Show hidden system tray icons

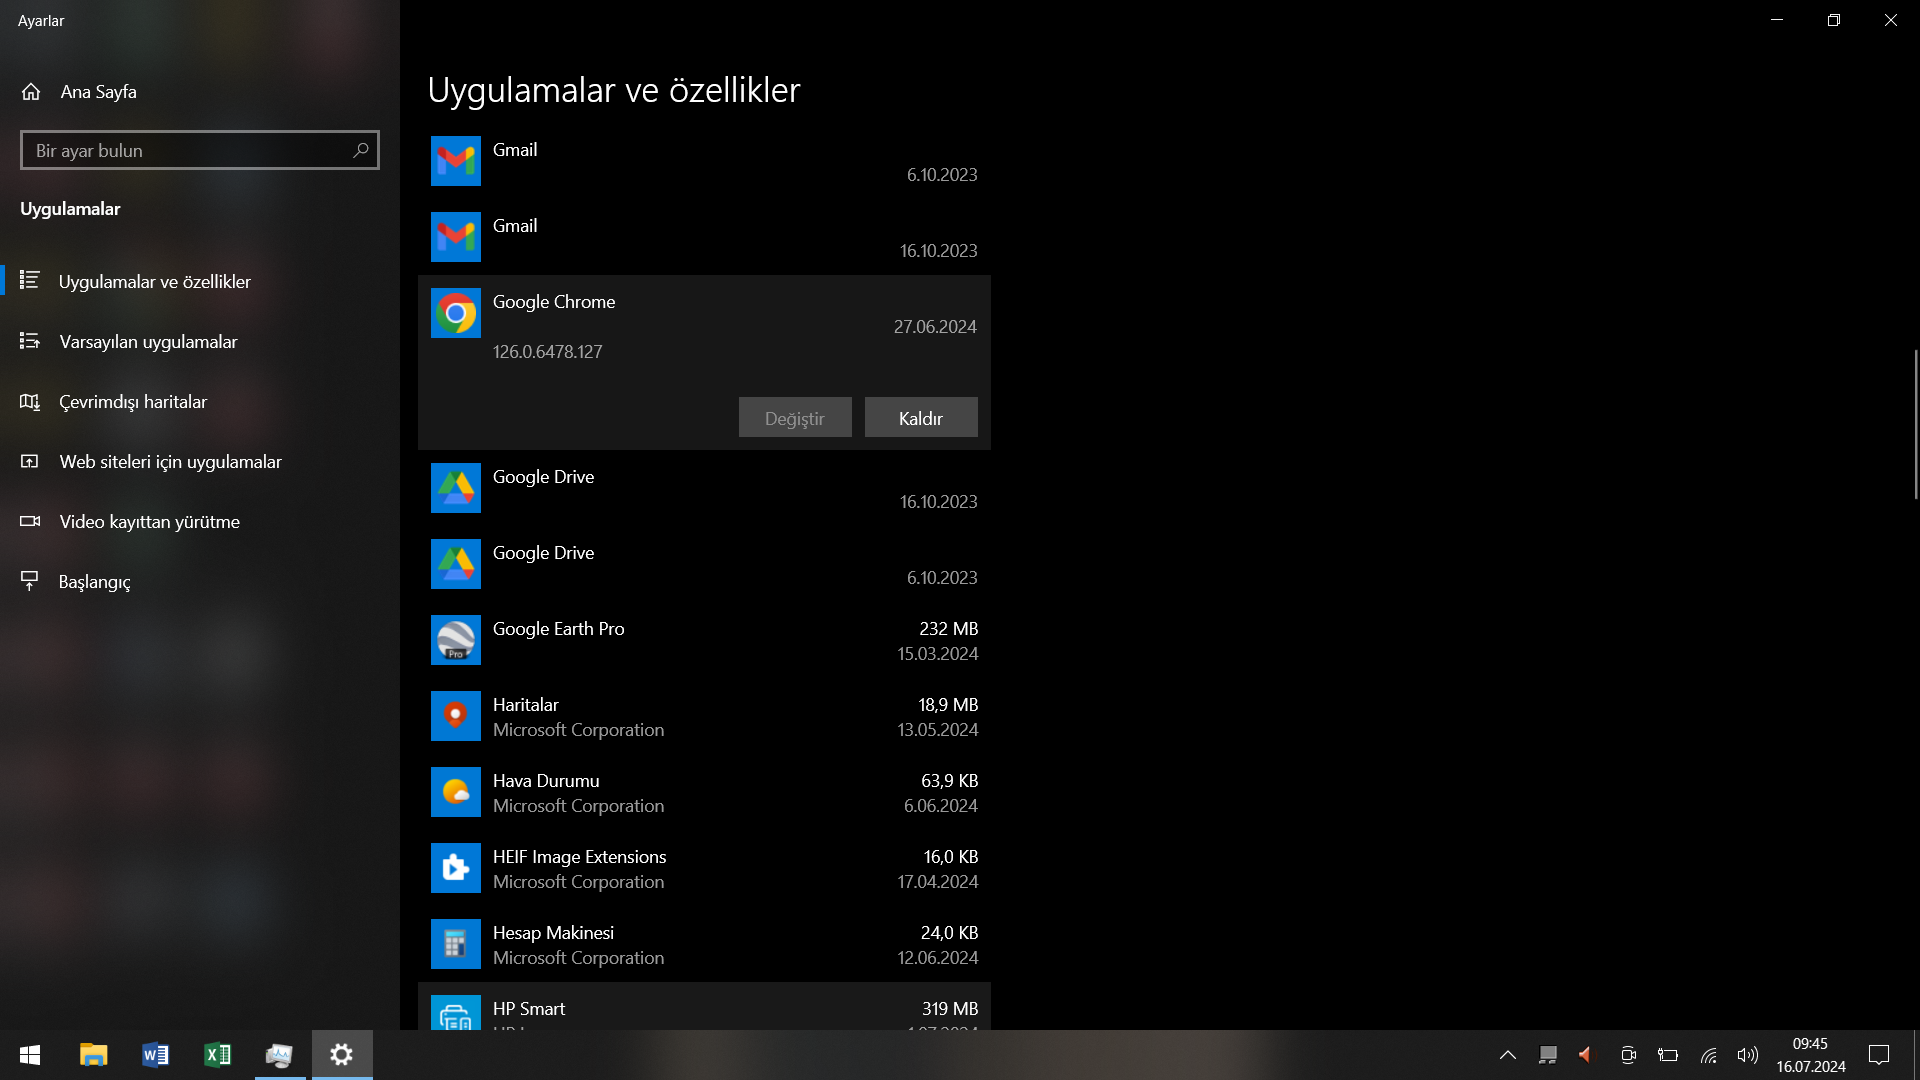[1507, 1055]
